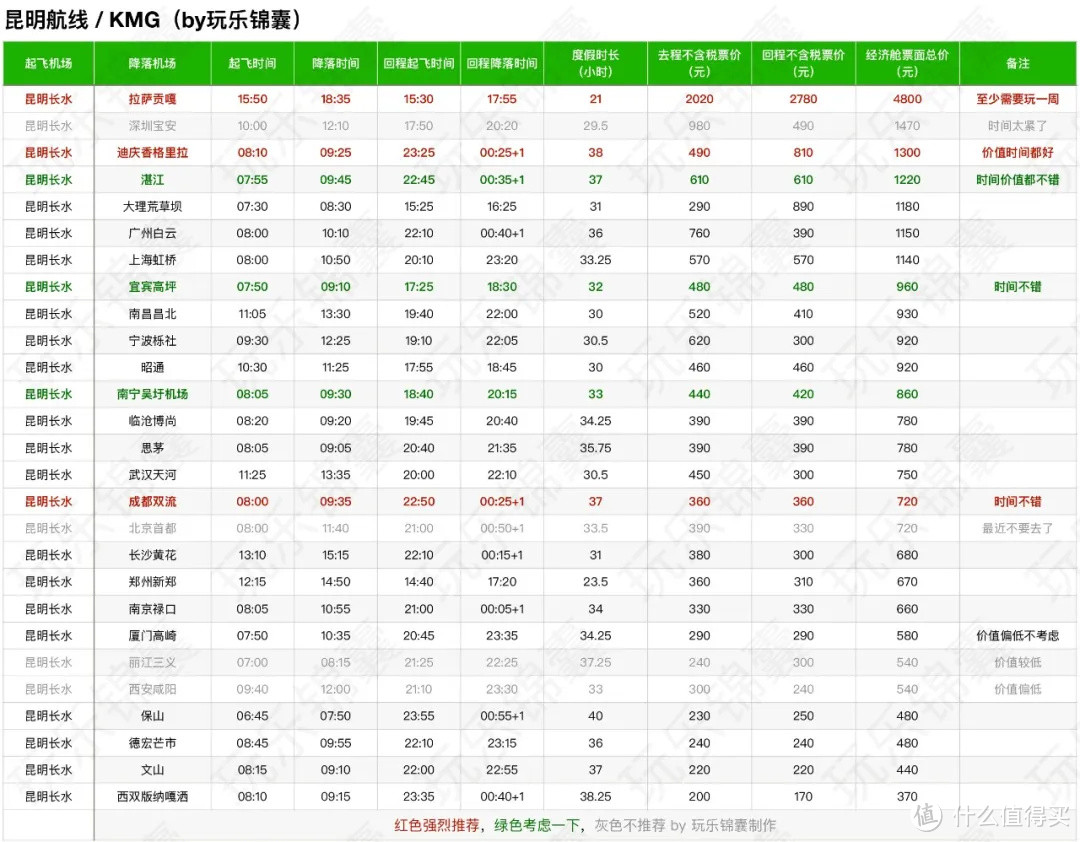Select the 郑州新郑 cell
Image resolution: width=1080 pixels, height=842 pixels.
(152, 582)
